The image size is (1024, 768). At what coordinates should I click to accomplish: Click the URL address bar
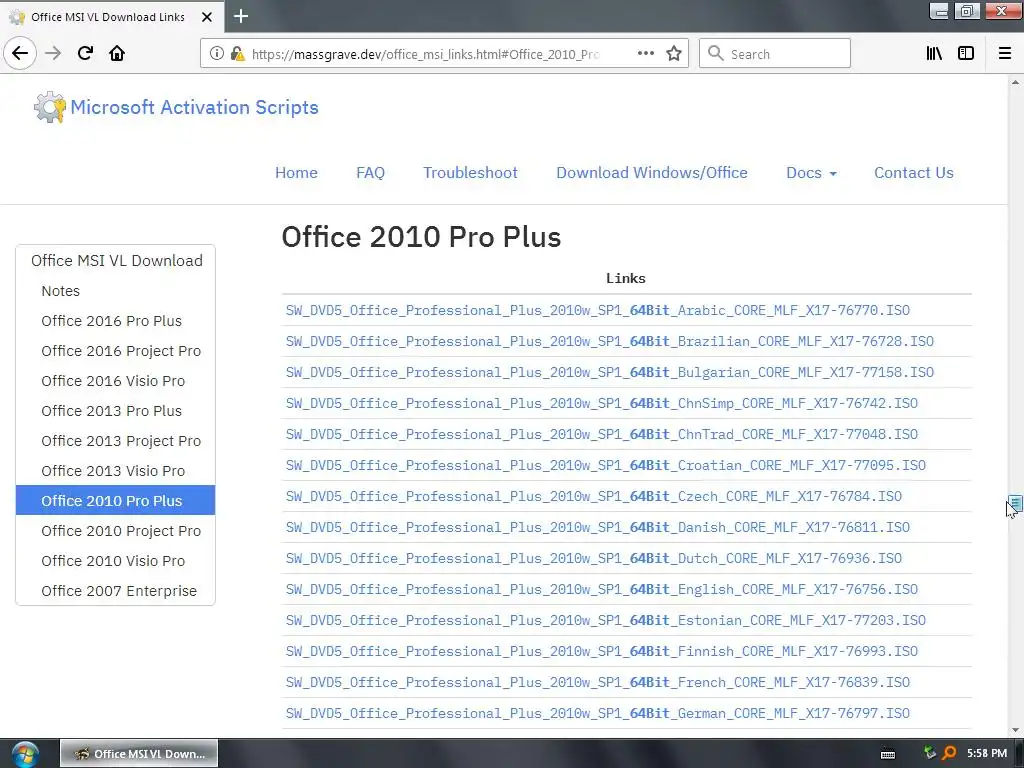pyautogui.click(x=424, y=54)
